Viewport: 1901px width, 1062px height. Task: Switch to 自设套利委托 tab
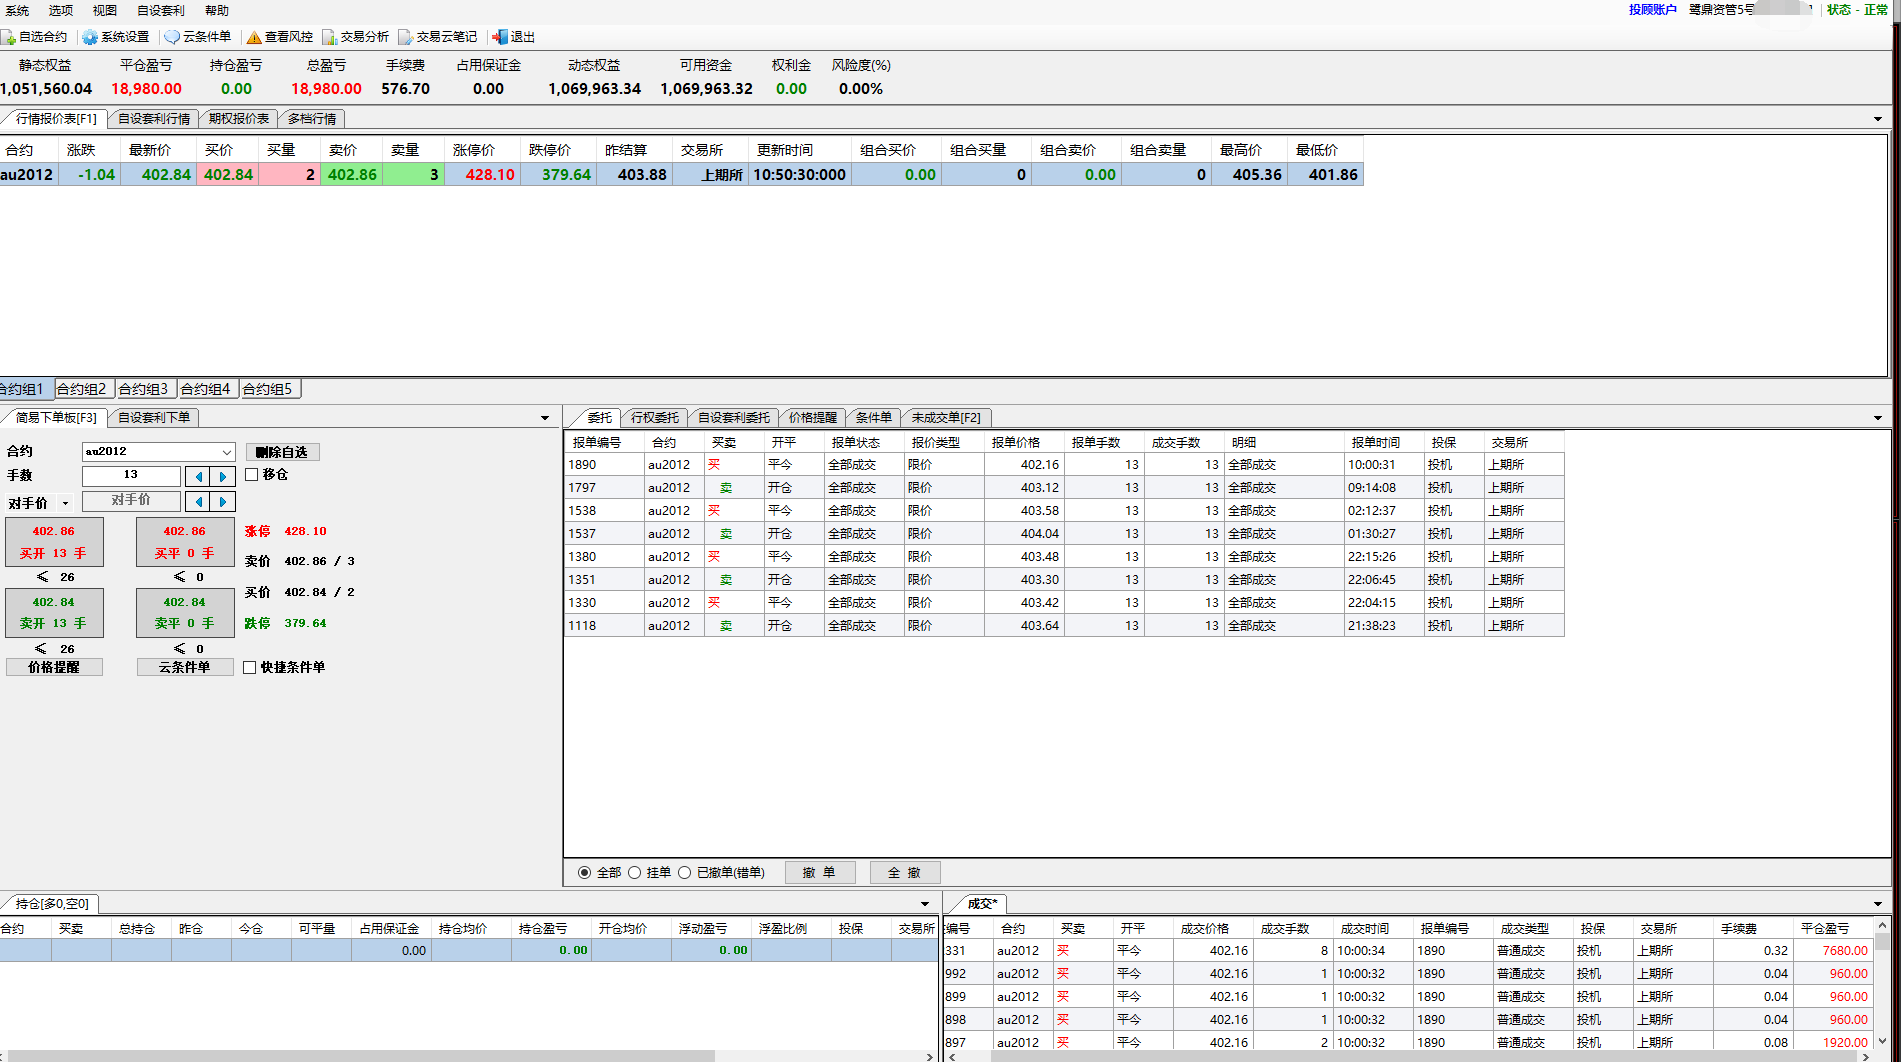[734, 418]
